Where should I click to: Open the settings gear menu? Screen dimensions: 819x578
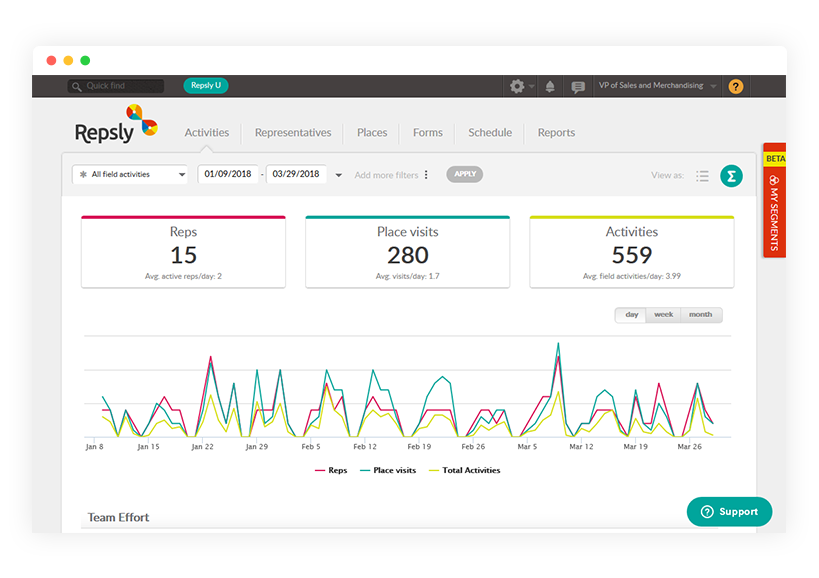point(518,87)
